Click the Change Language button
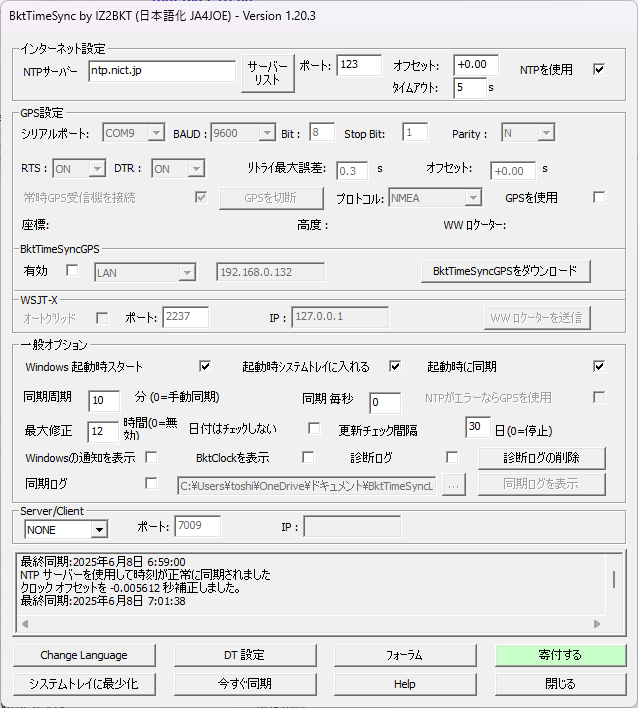This screenshot has width=638, height=708. 84,655
